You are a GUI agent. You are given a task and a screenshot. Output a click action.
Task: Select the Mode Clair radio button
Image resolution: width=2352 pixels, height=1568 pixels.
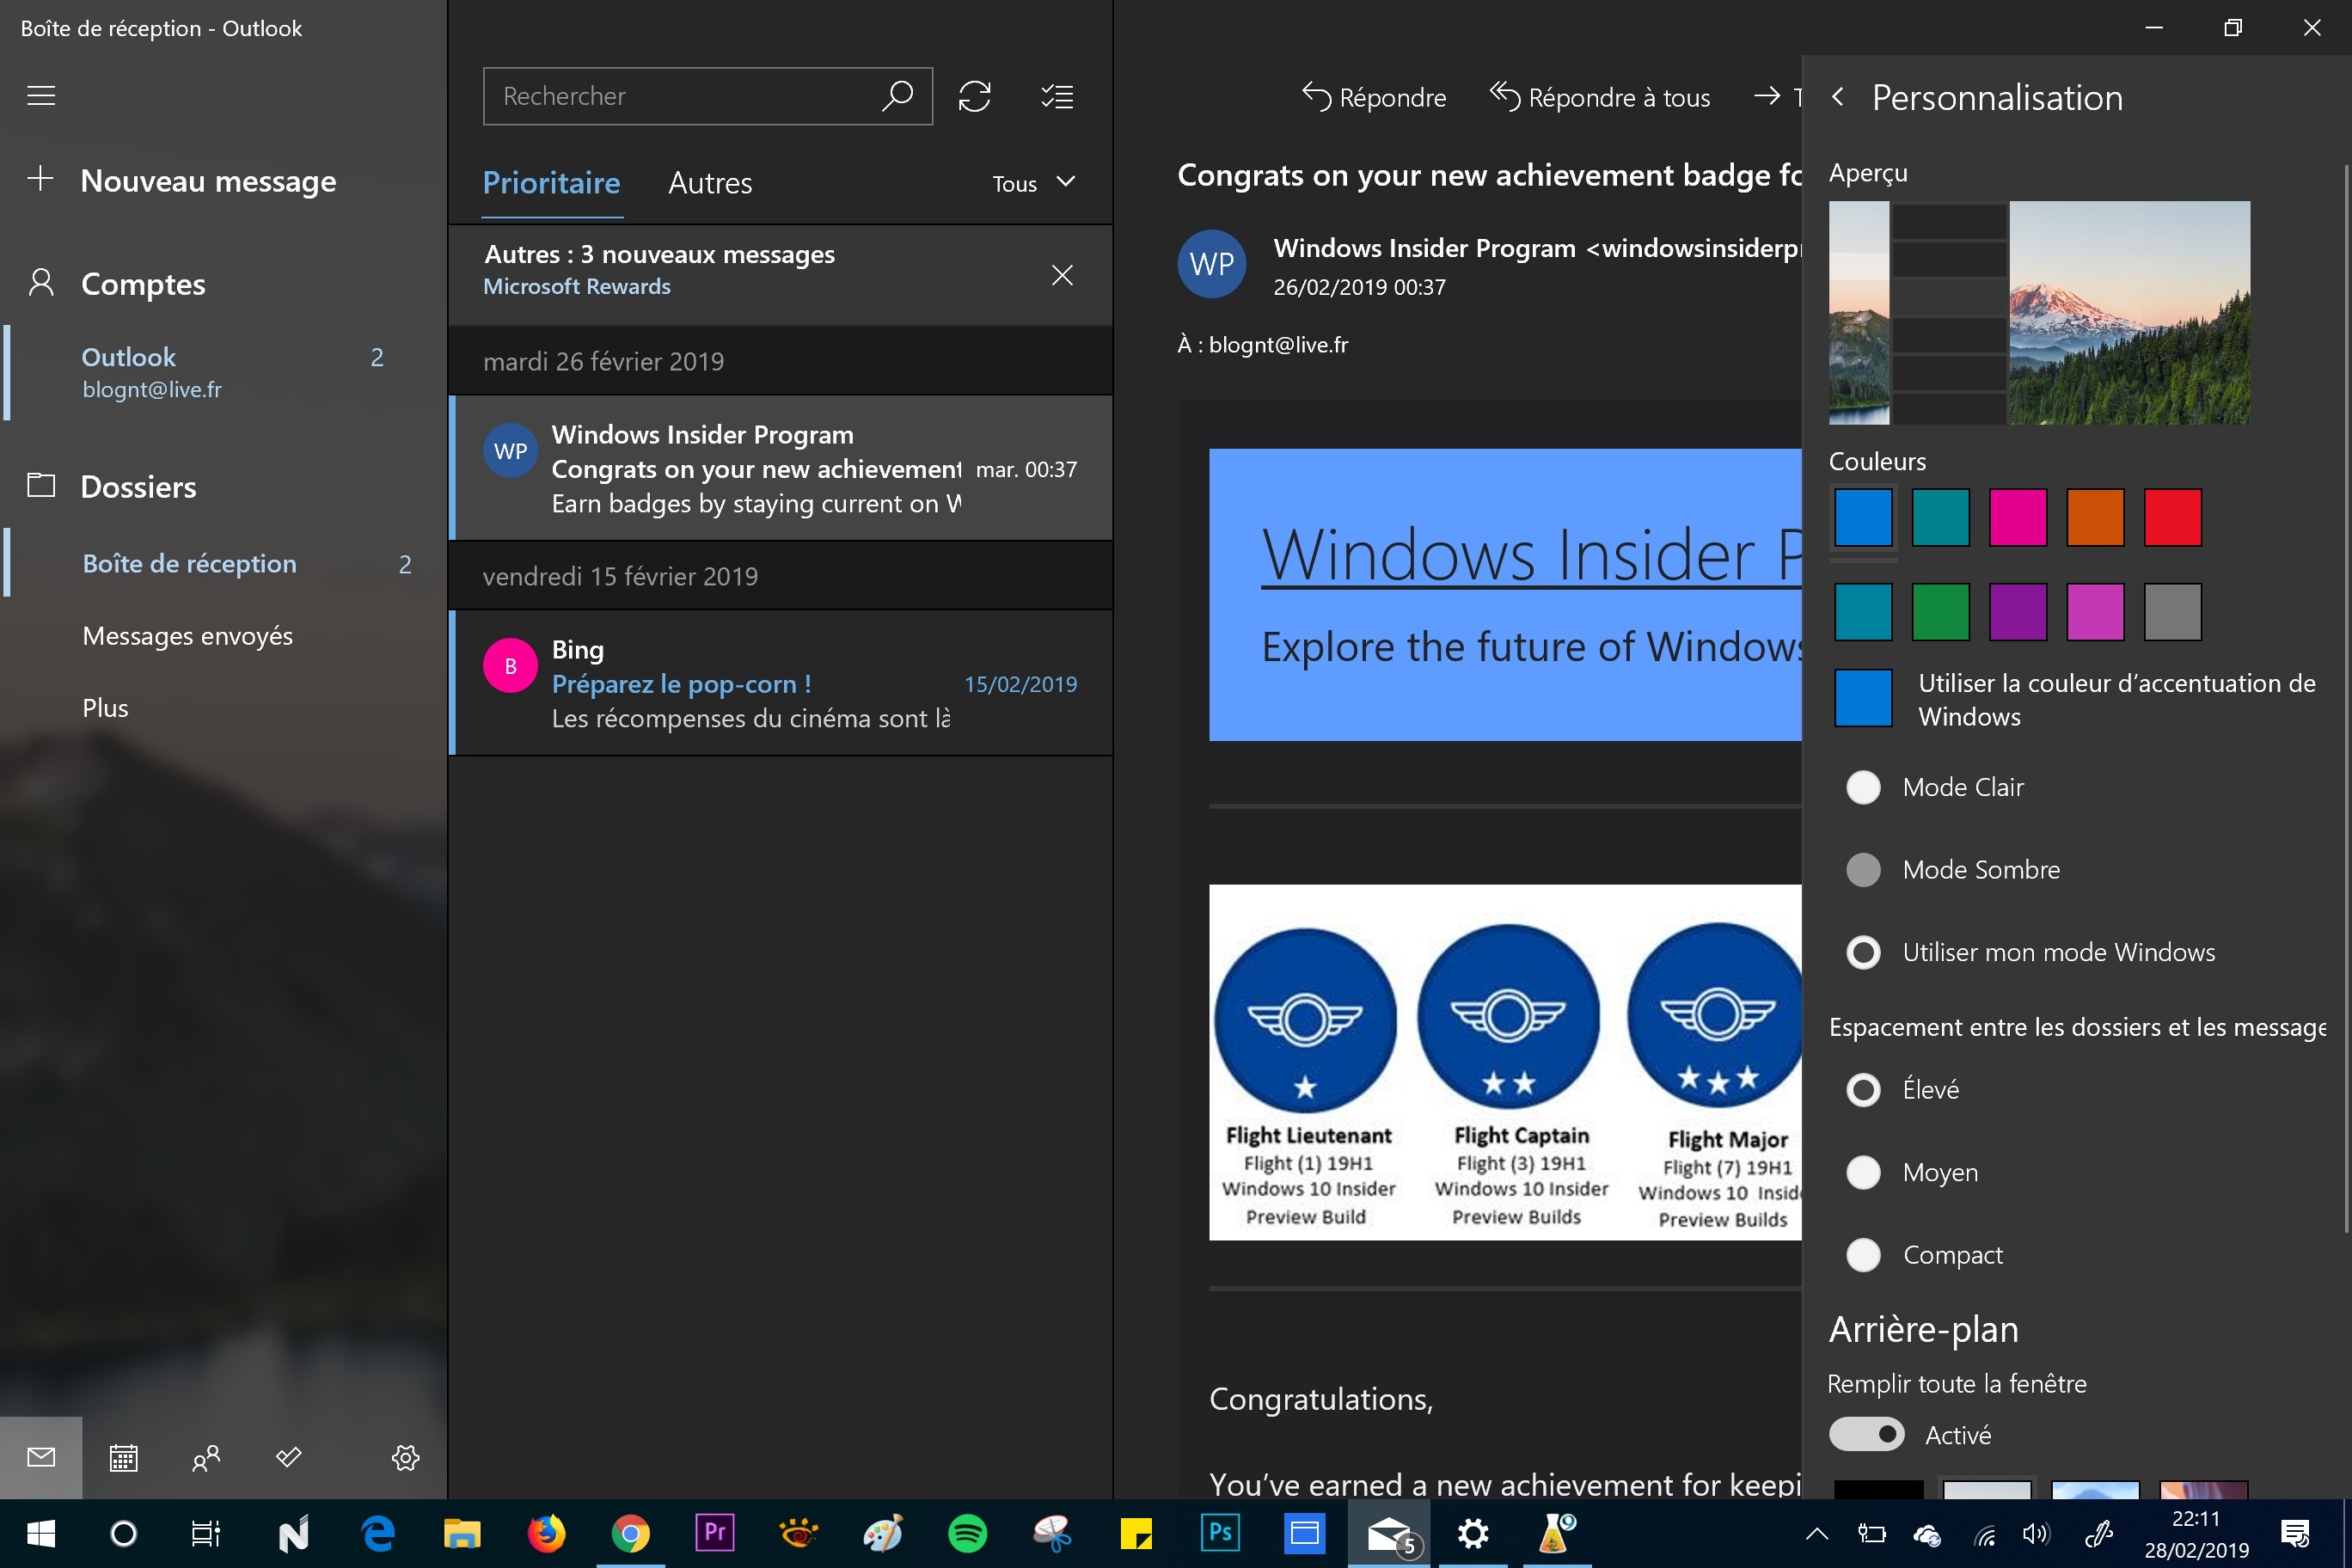[1863, 787]
